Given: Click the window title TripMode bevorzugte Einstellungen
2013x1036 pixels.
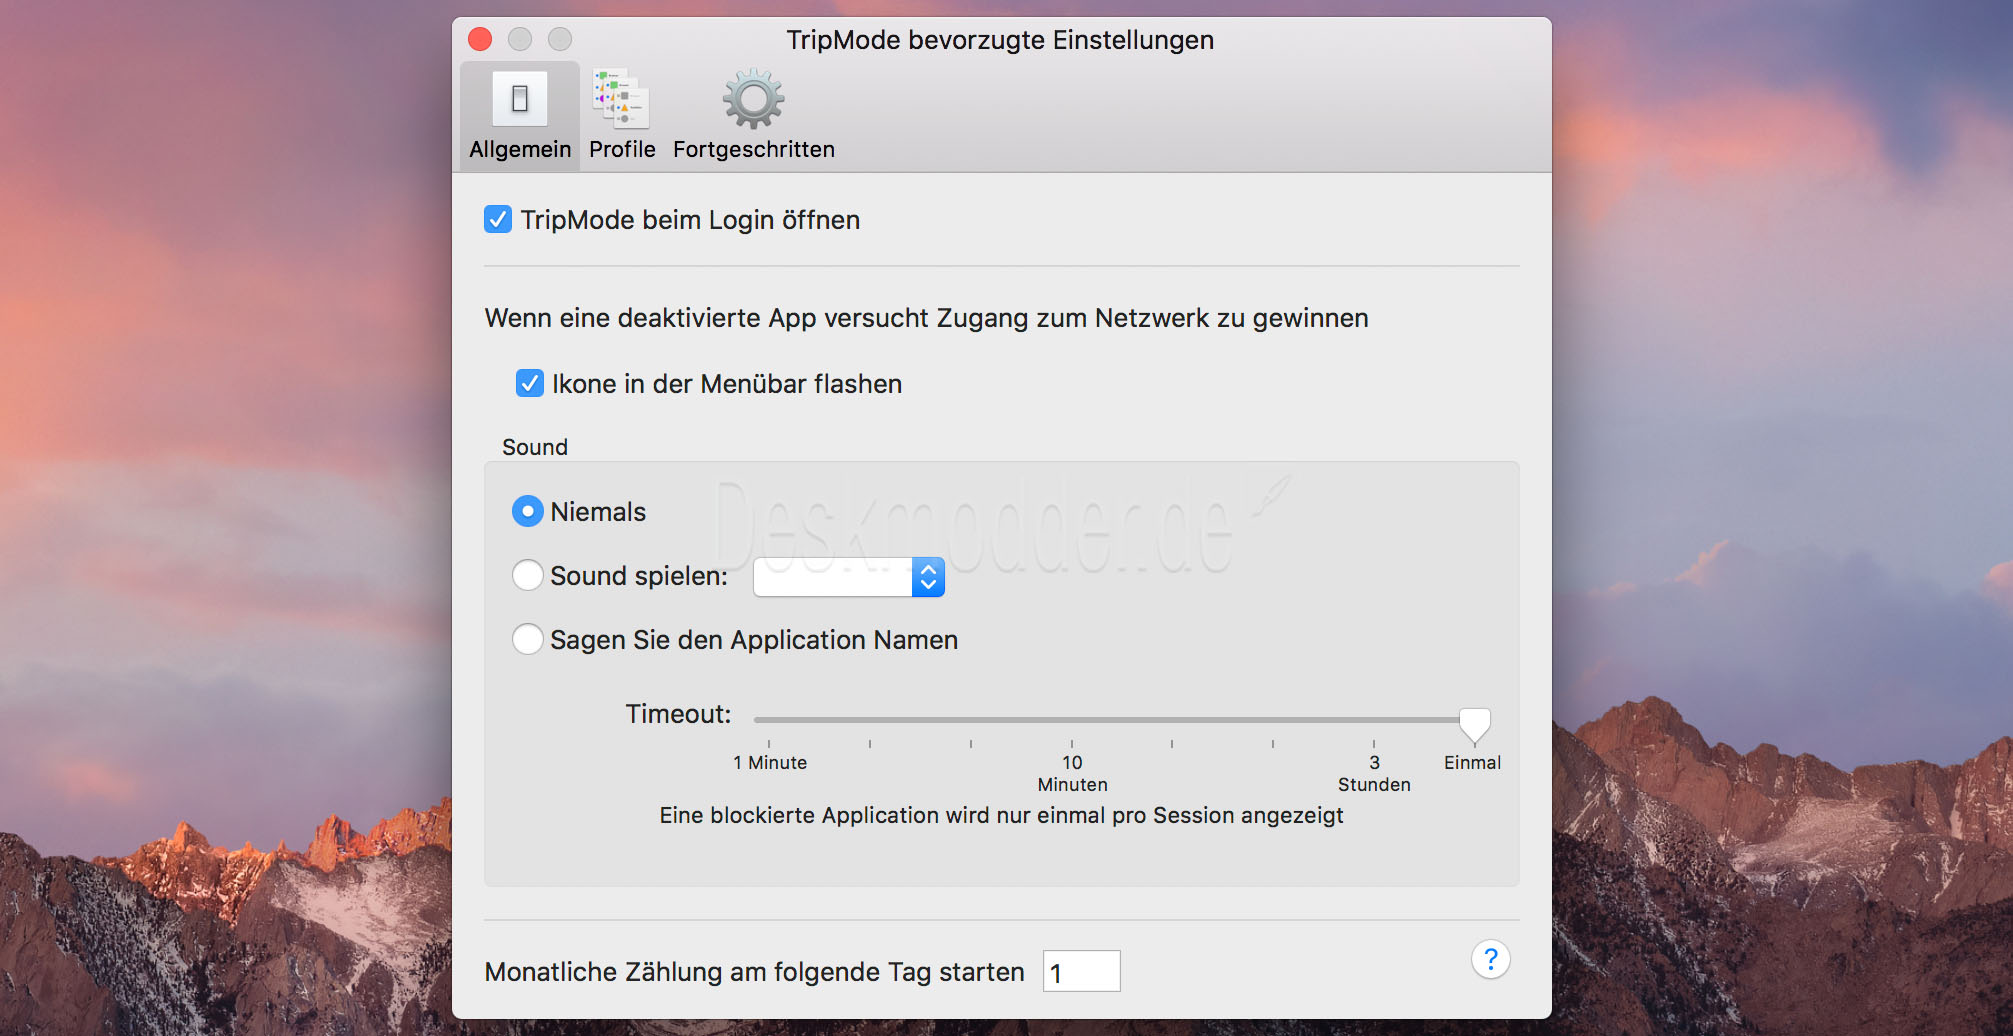Looking at the screenshot, I should (x=1000, y=40).
